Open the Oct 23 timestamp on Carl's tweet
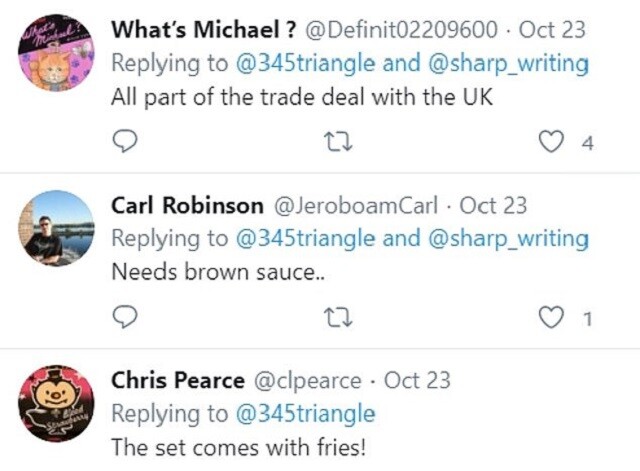Image resolution: width=640 pixels, height=471 pixels. (492, 206)
